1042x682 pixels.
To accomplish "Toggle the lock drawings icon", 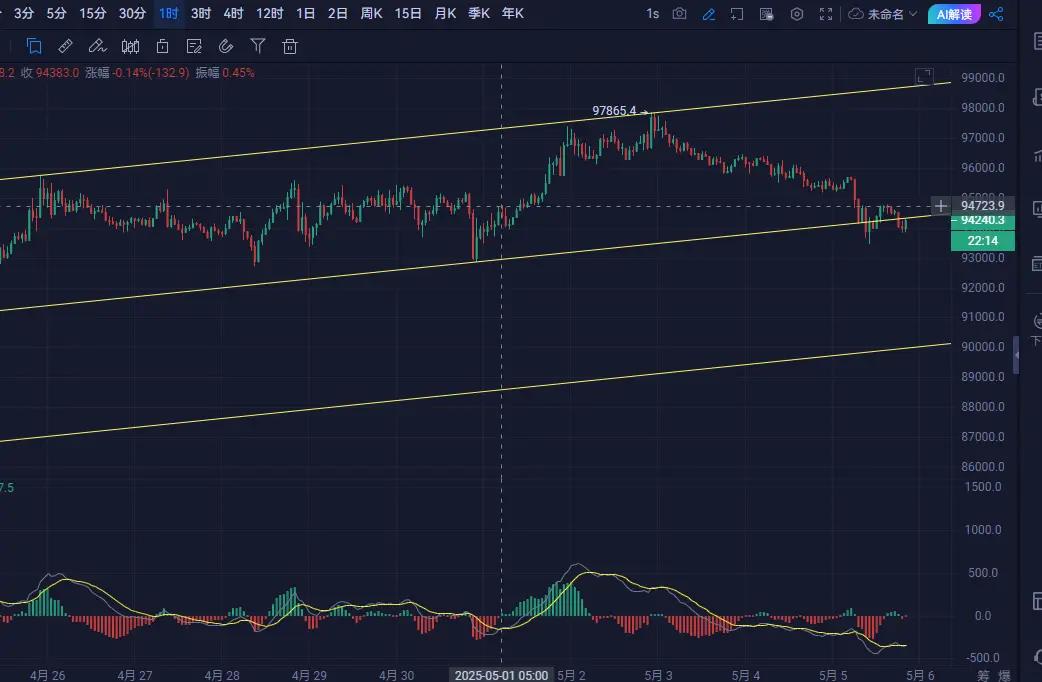I will point(162,46).
